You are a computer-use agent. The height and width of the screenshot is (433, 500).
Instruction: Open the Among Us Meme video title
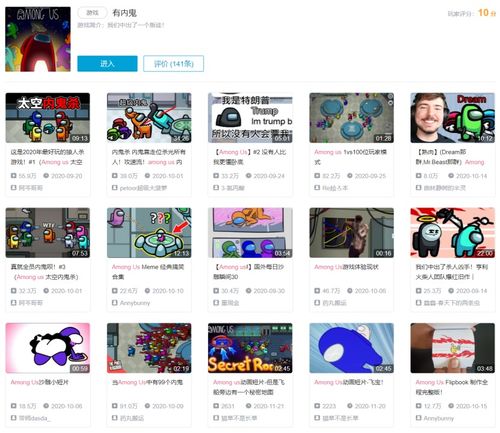tap(148, 272)
